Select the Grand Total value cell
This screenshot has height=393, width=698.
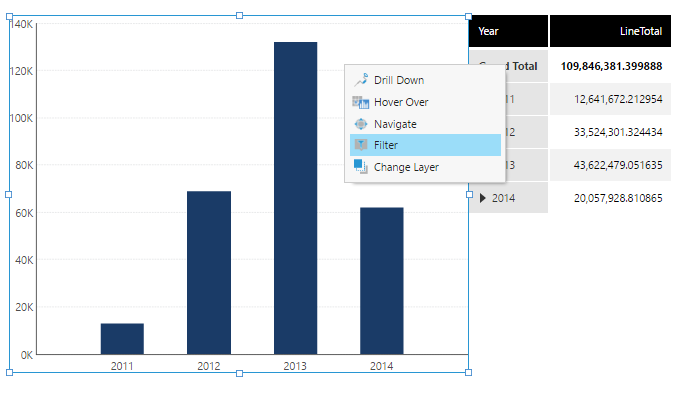[x=610, y=66]
